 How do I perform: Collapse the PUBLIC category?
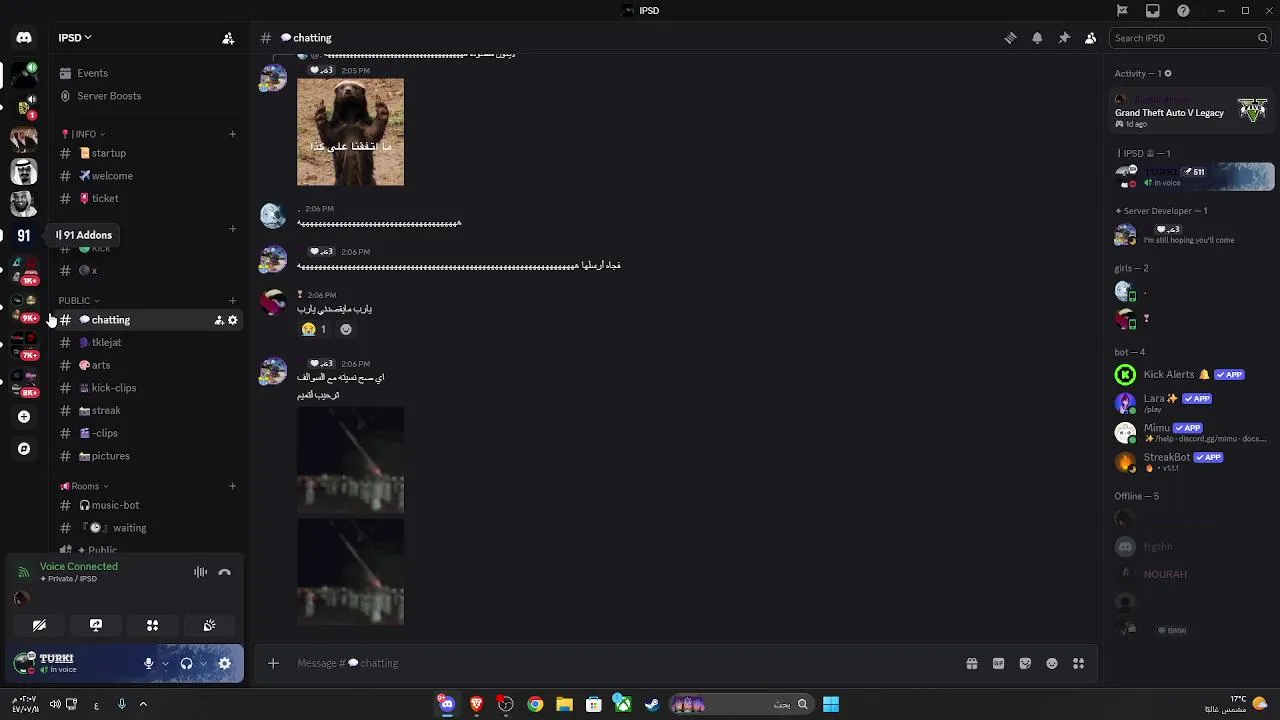79,300
